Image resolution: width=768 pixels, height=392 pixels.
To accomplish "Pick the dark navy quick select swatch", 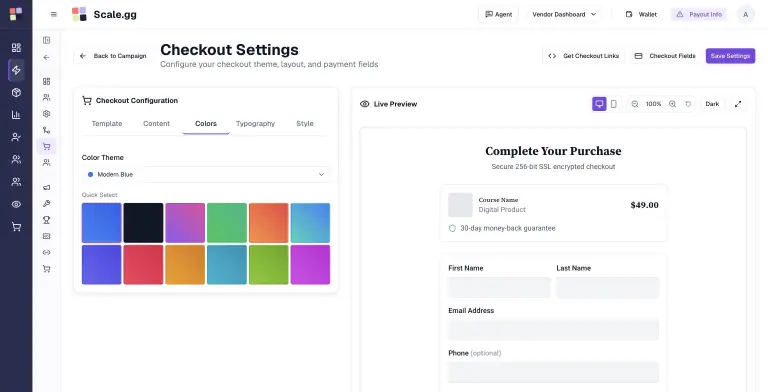I will click(144, 223).
